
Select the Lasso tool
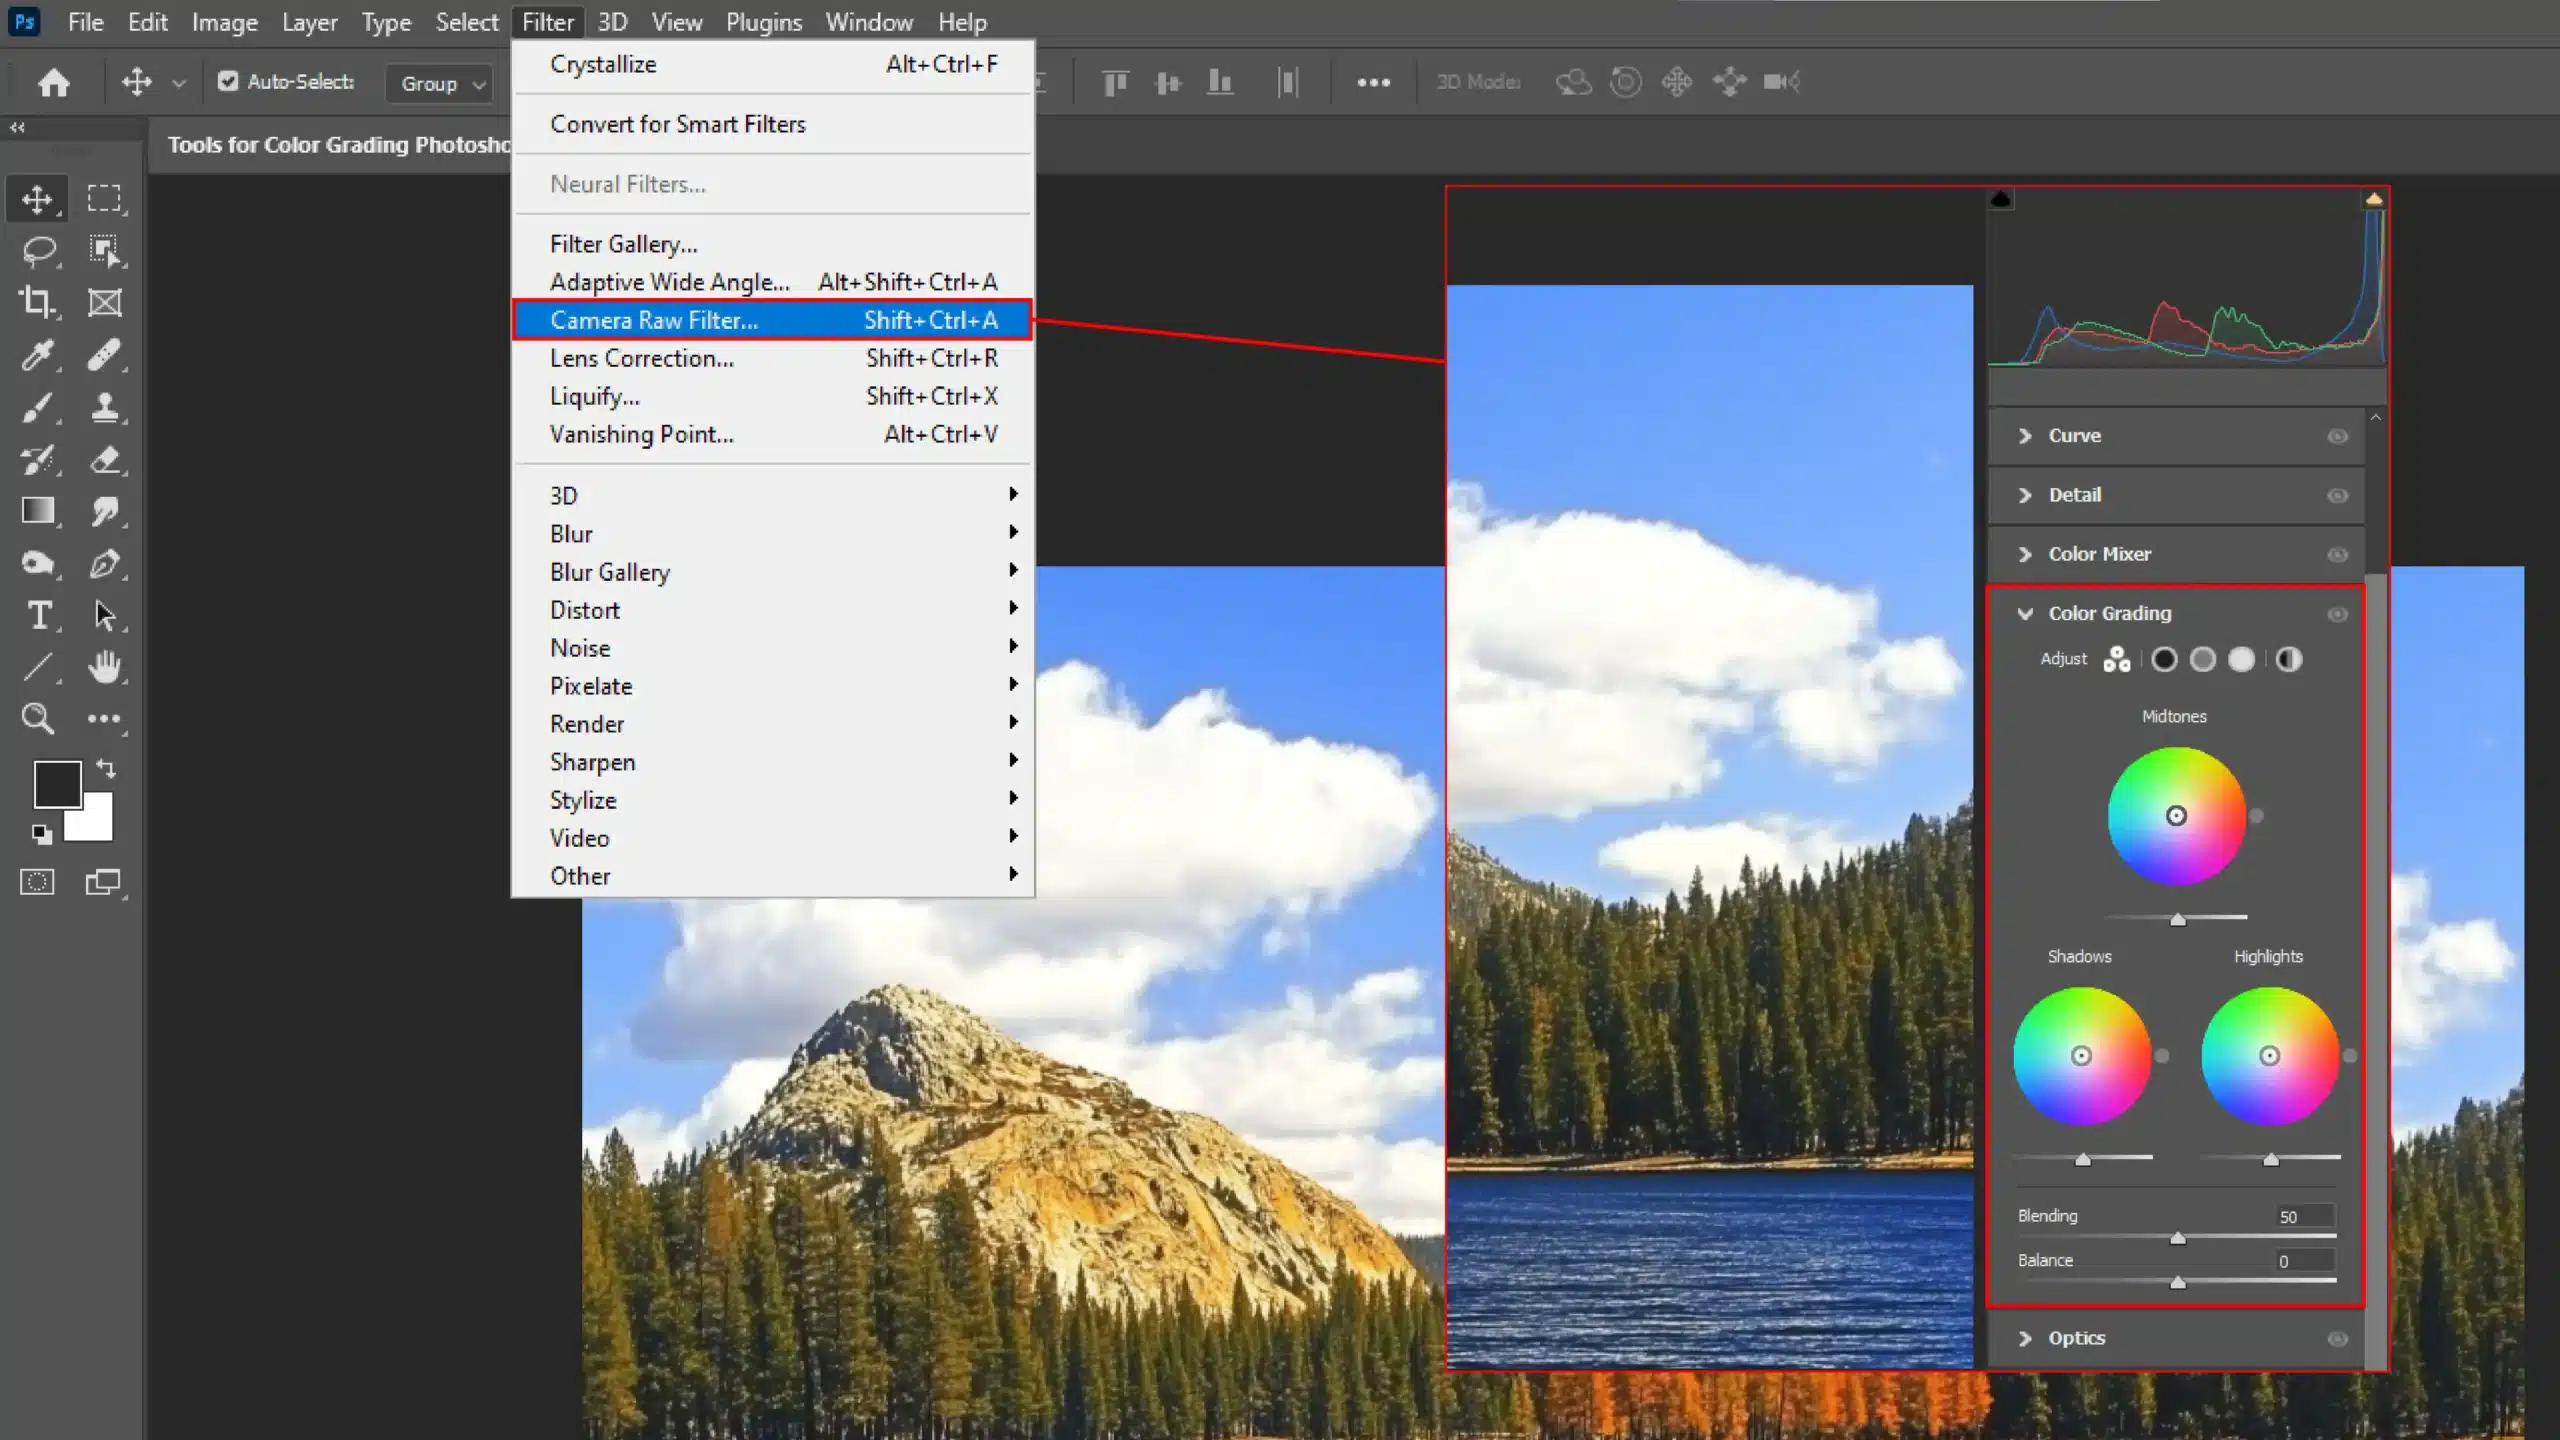(x=38, y=251)
